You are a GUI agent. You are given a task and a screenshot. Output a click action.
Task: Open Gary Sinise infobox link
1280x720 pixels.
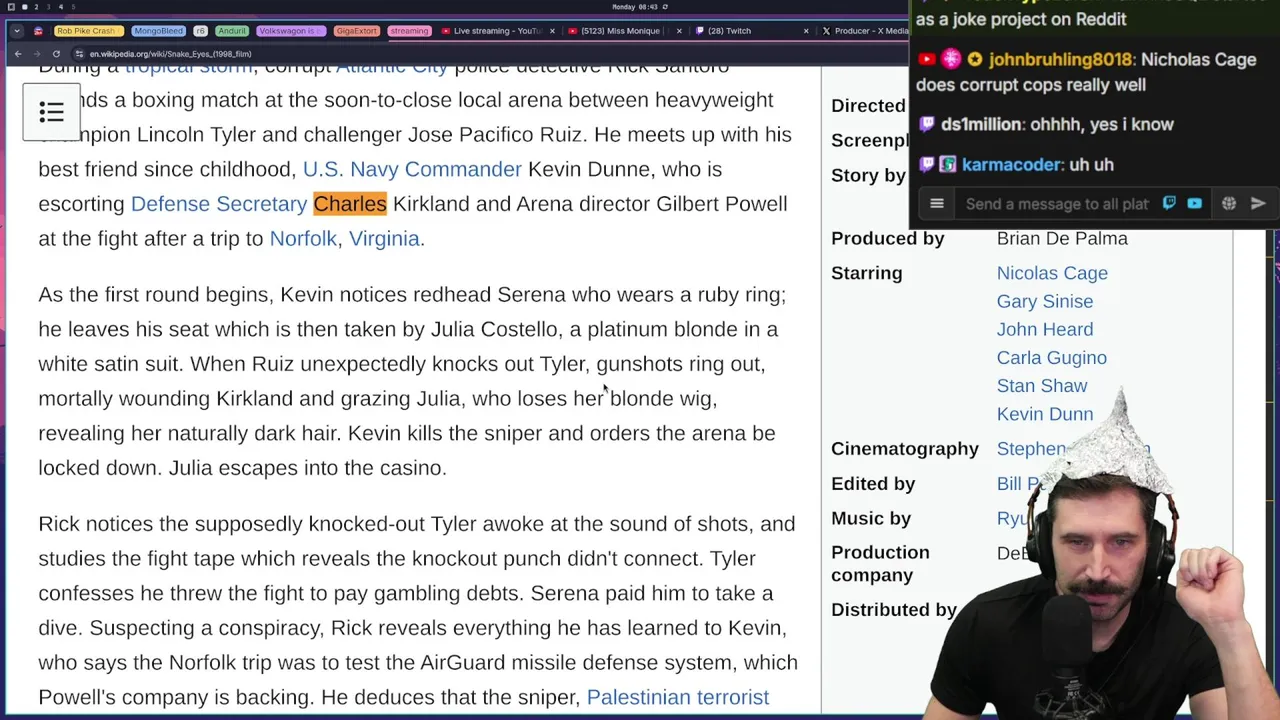(x=1045, y=301)
